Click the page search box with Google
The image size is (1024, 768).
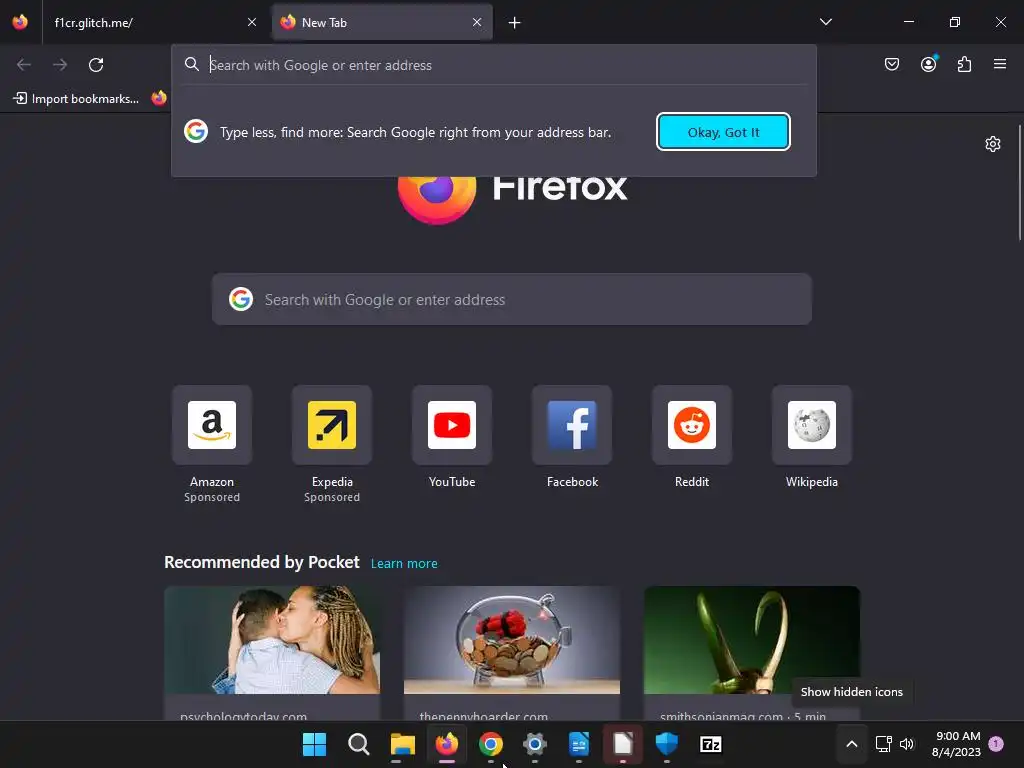click(x=512, y=299)
